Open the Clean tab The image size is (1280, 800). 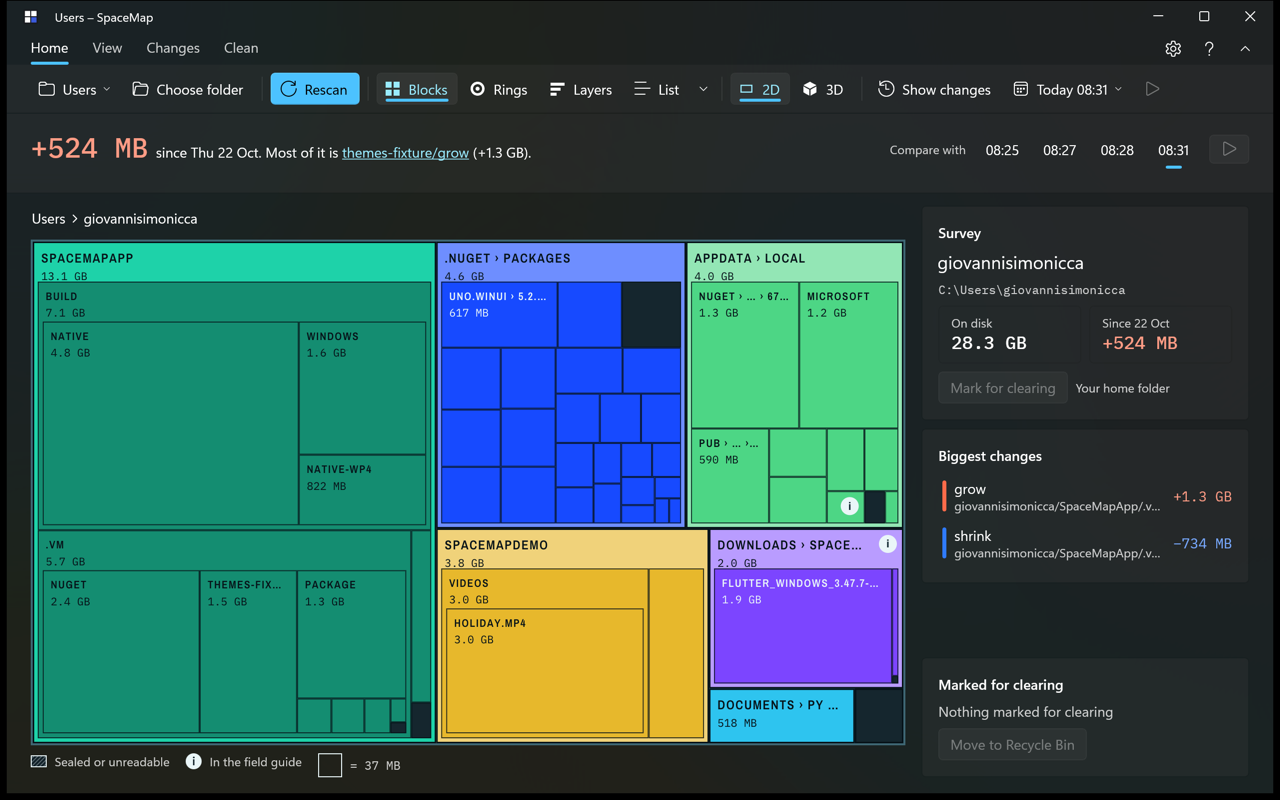[241, 48]
